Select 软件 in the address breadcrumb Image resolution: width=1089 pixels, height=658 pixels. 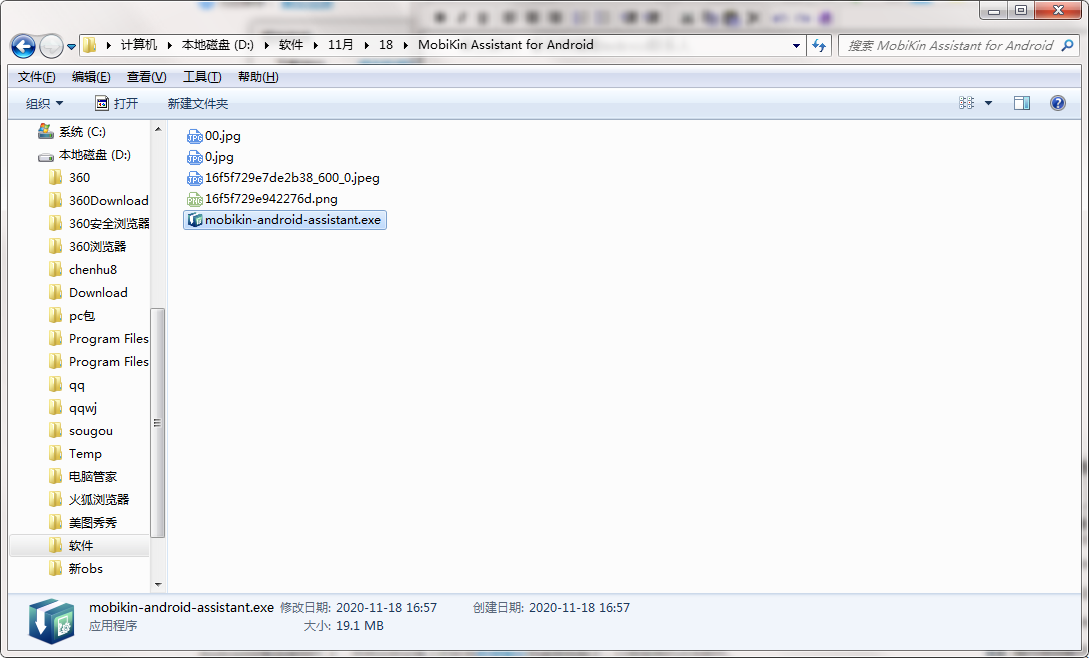point(291,45)
